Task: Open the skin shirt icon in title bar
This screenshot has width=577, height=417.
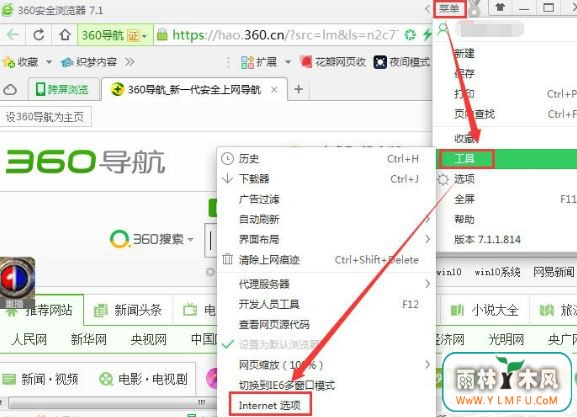Action: 500,7
